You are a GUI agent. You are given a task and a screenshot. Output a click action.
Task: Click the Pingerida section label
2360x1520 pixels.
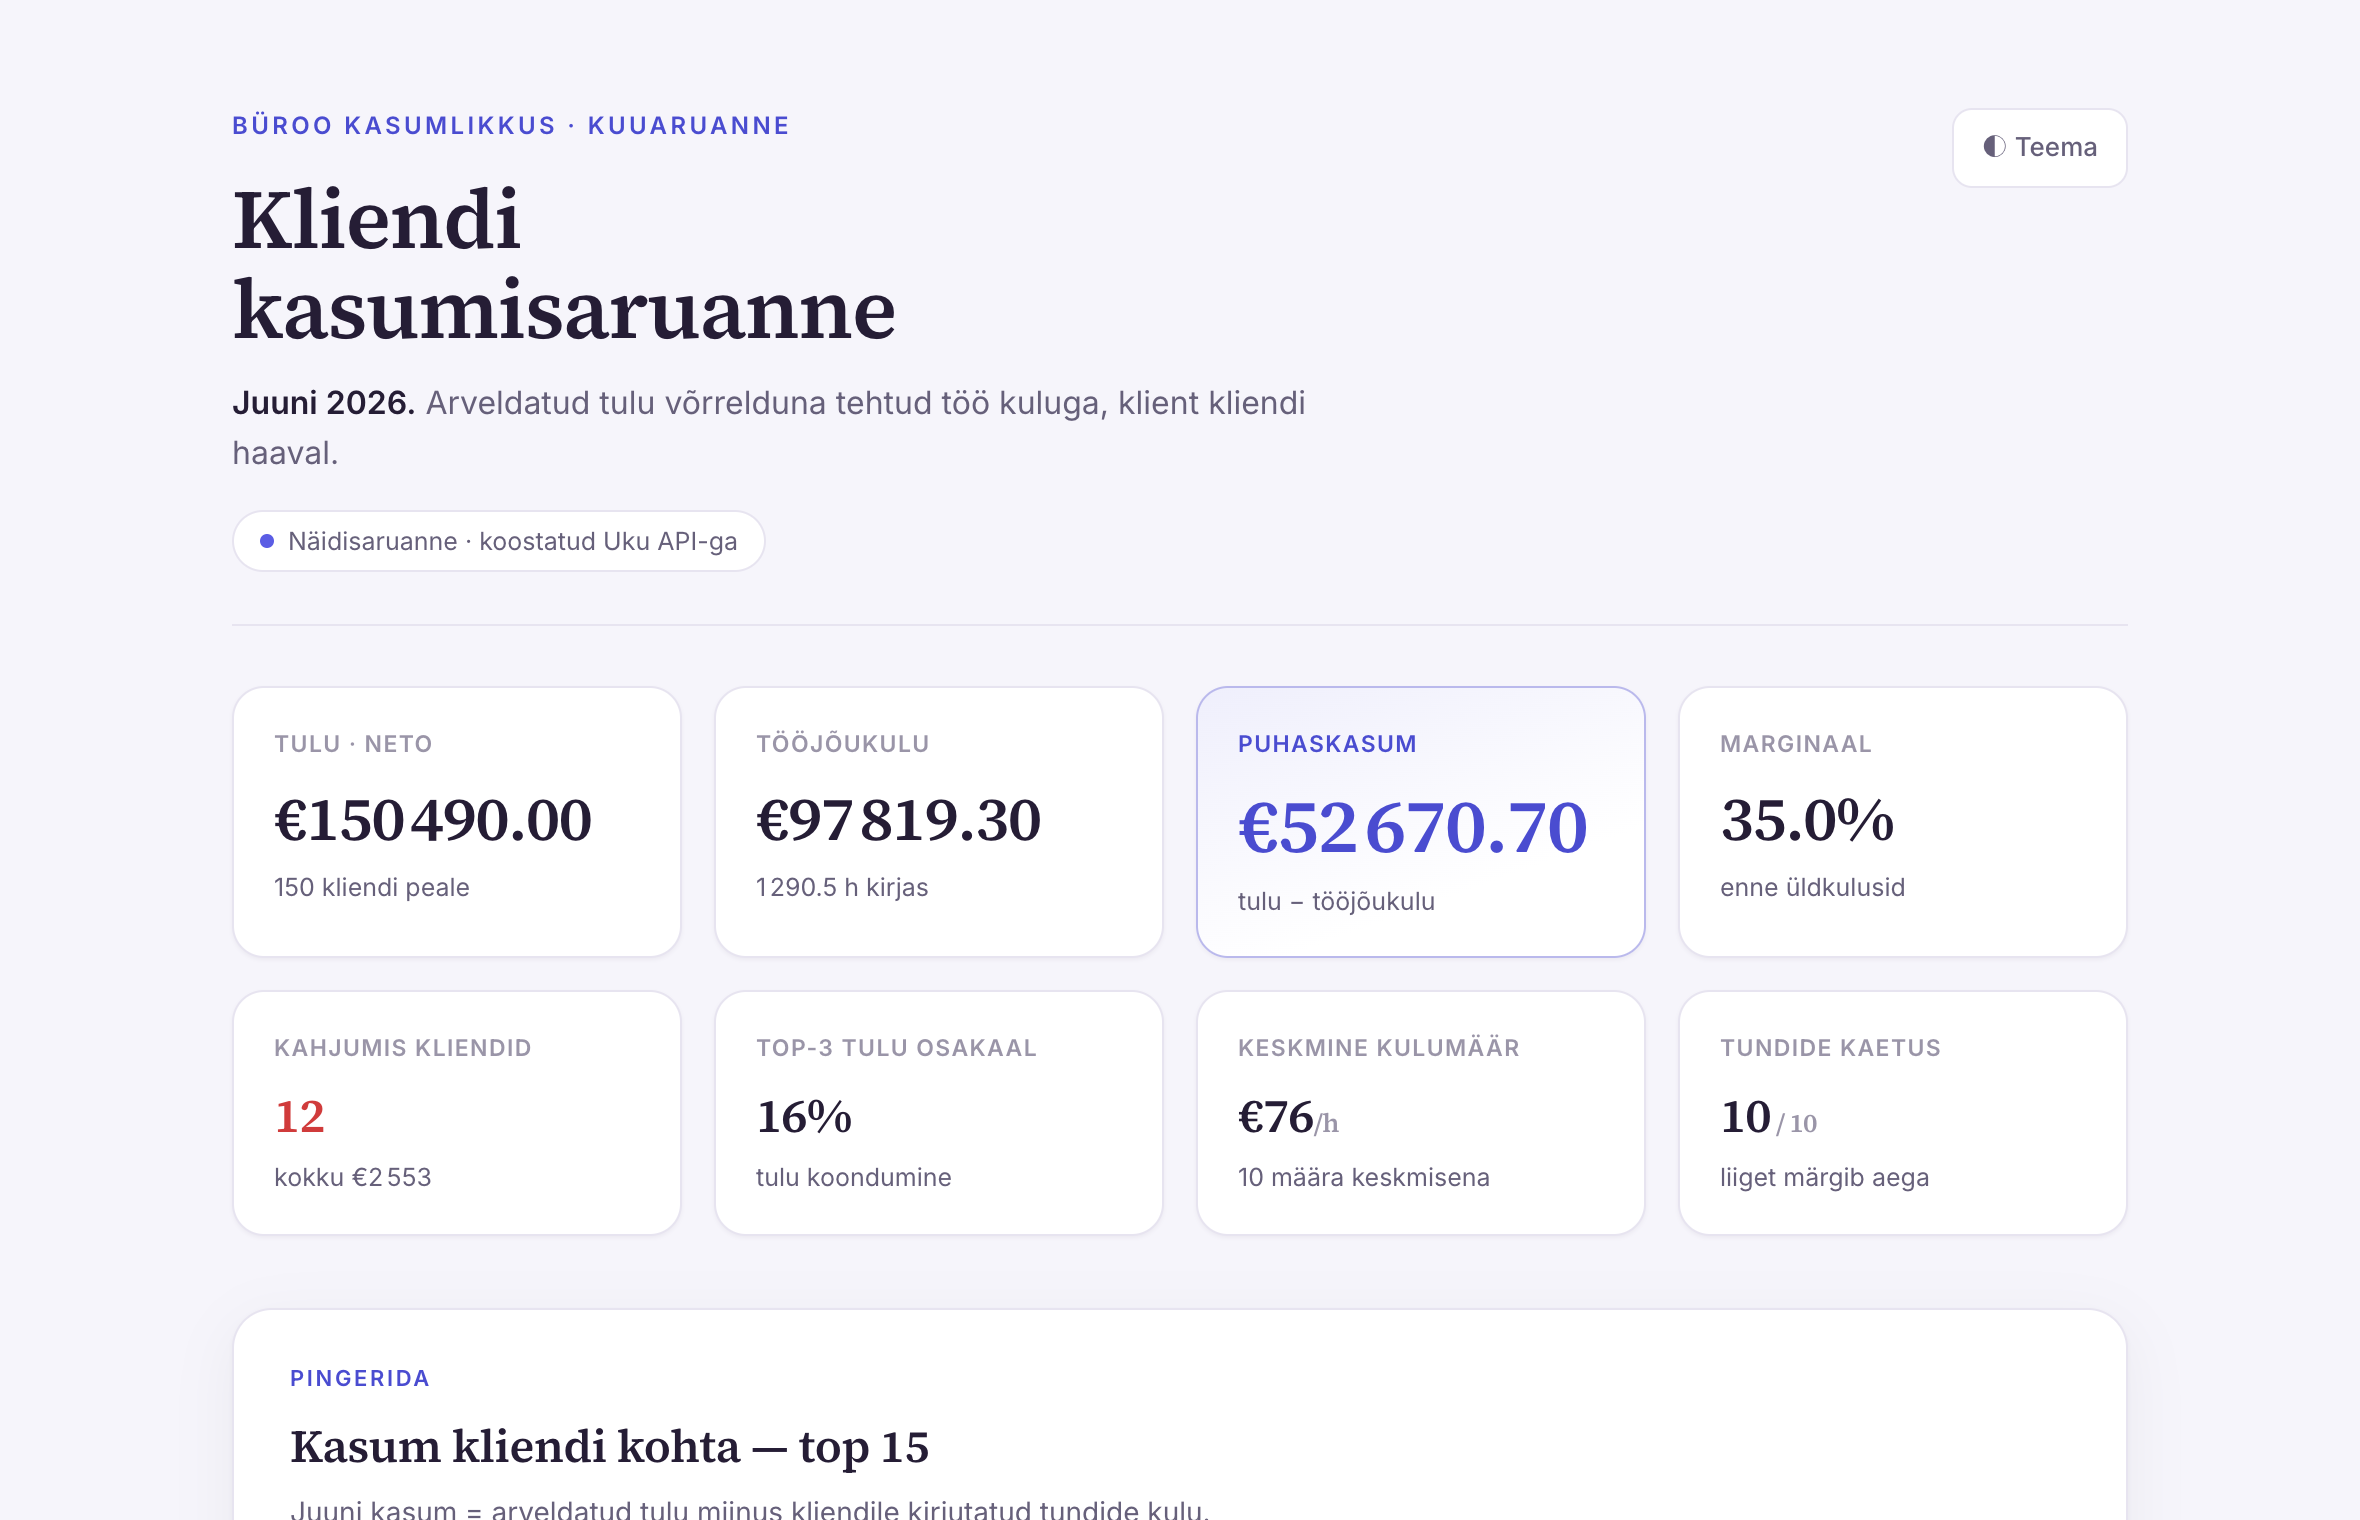[x=360, y=1378]
